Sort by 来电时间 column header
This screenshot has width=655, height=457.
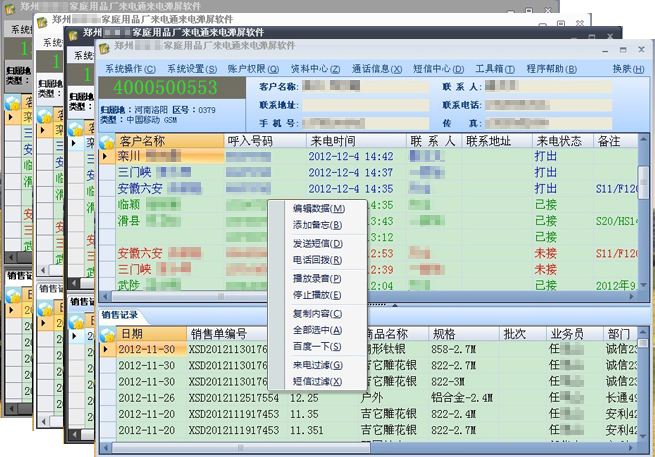pos(357,141)
